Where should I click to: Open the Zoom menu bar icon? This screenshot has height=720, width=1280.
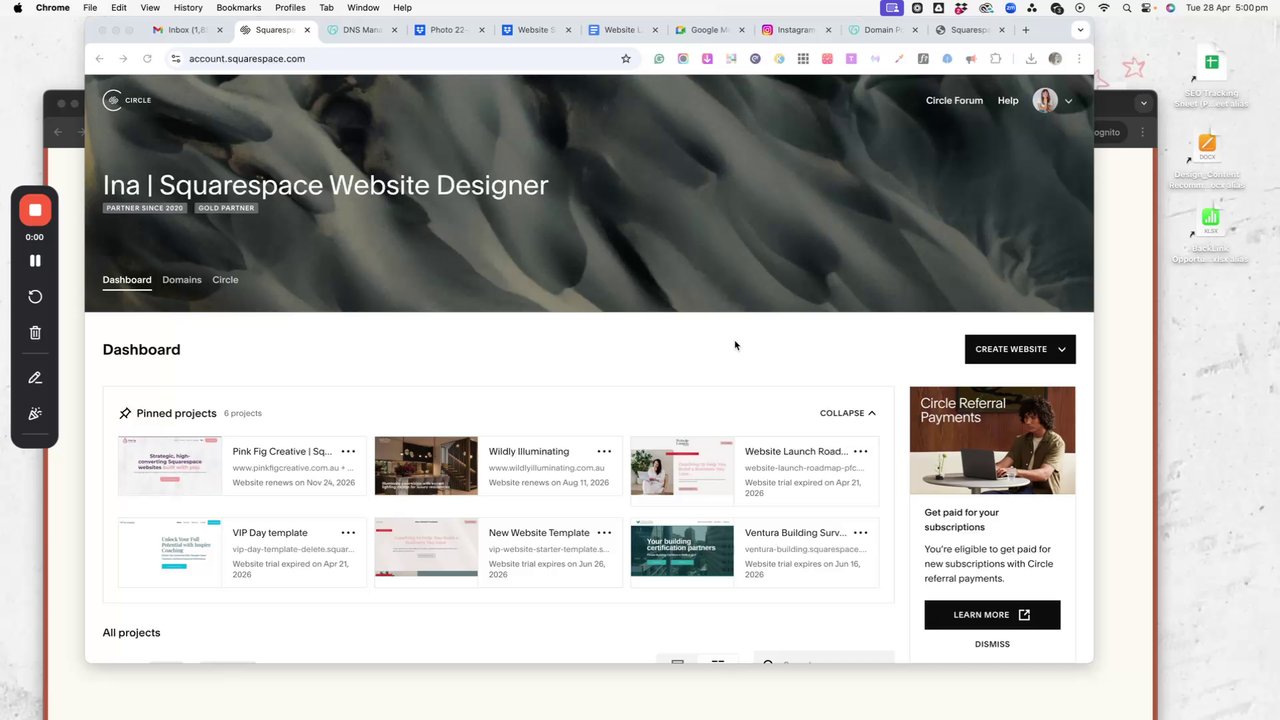pyautogui.click(x=1010, y=8)
